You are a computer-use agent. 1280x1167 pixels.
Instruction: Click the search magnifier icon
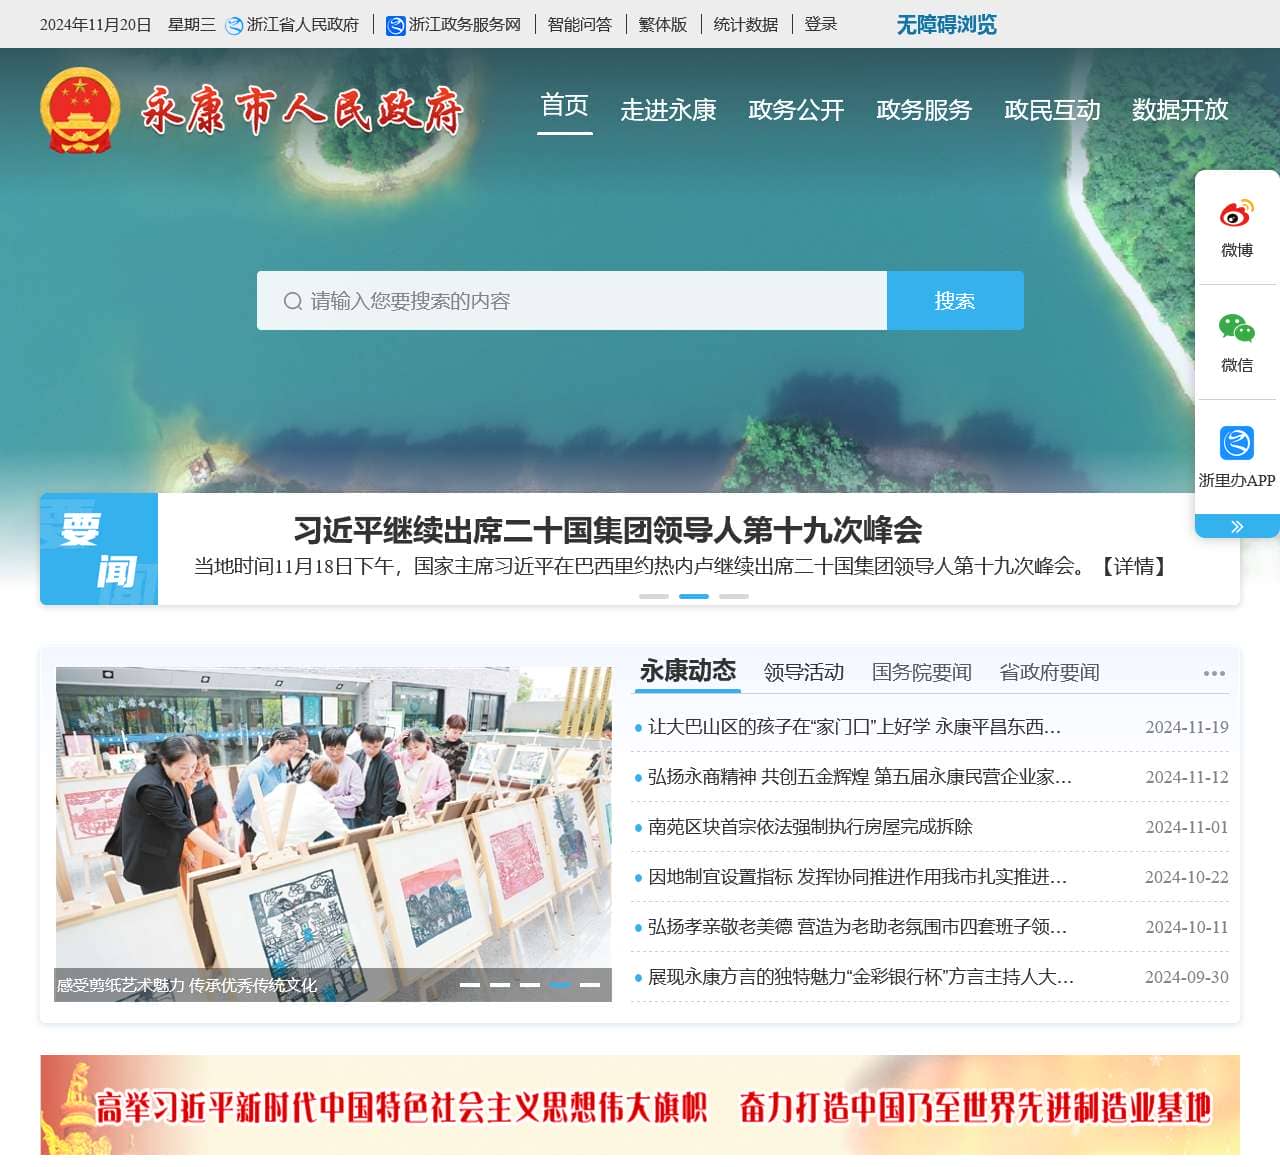tap(293, 301)
